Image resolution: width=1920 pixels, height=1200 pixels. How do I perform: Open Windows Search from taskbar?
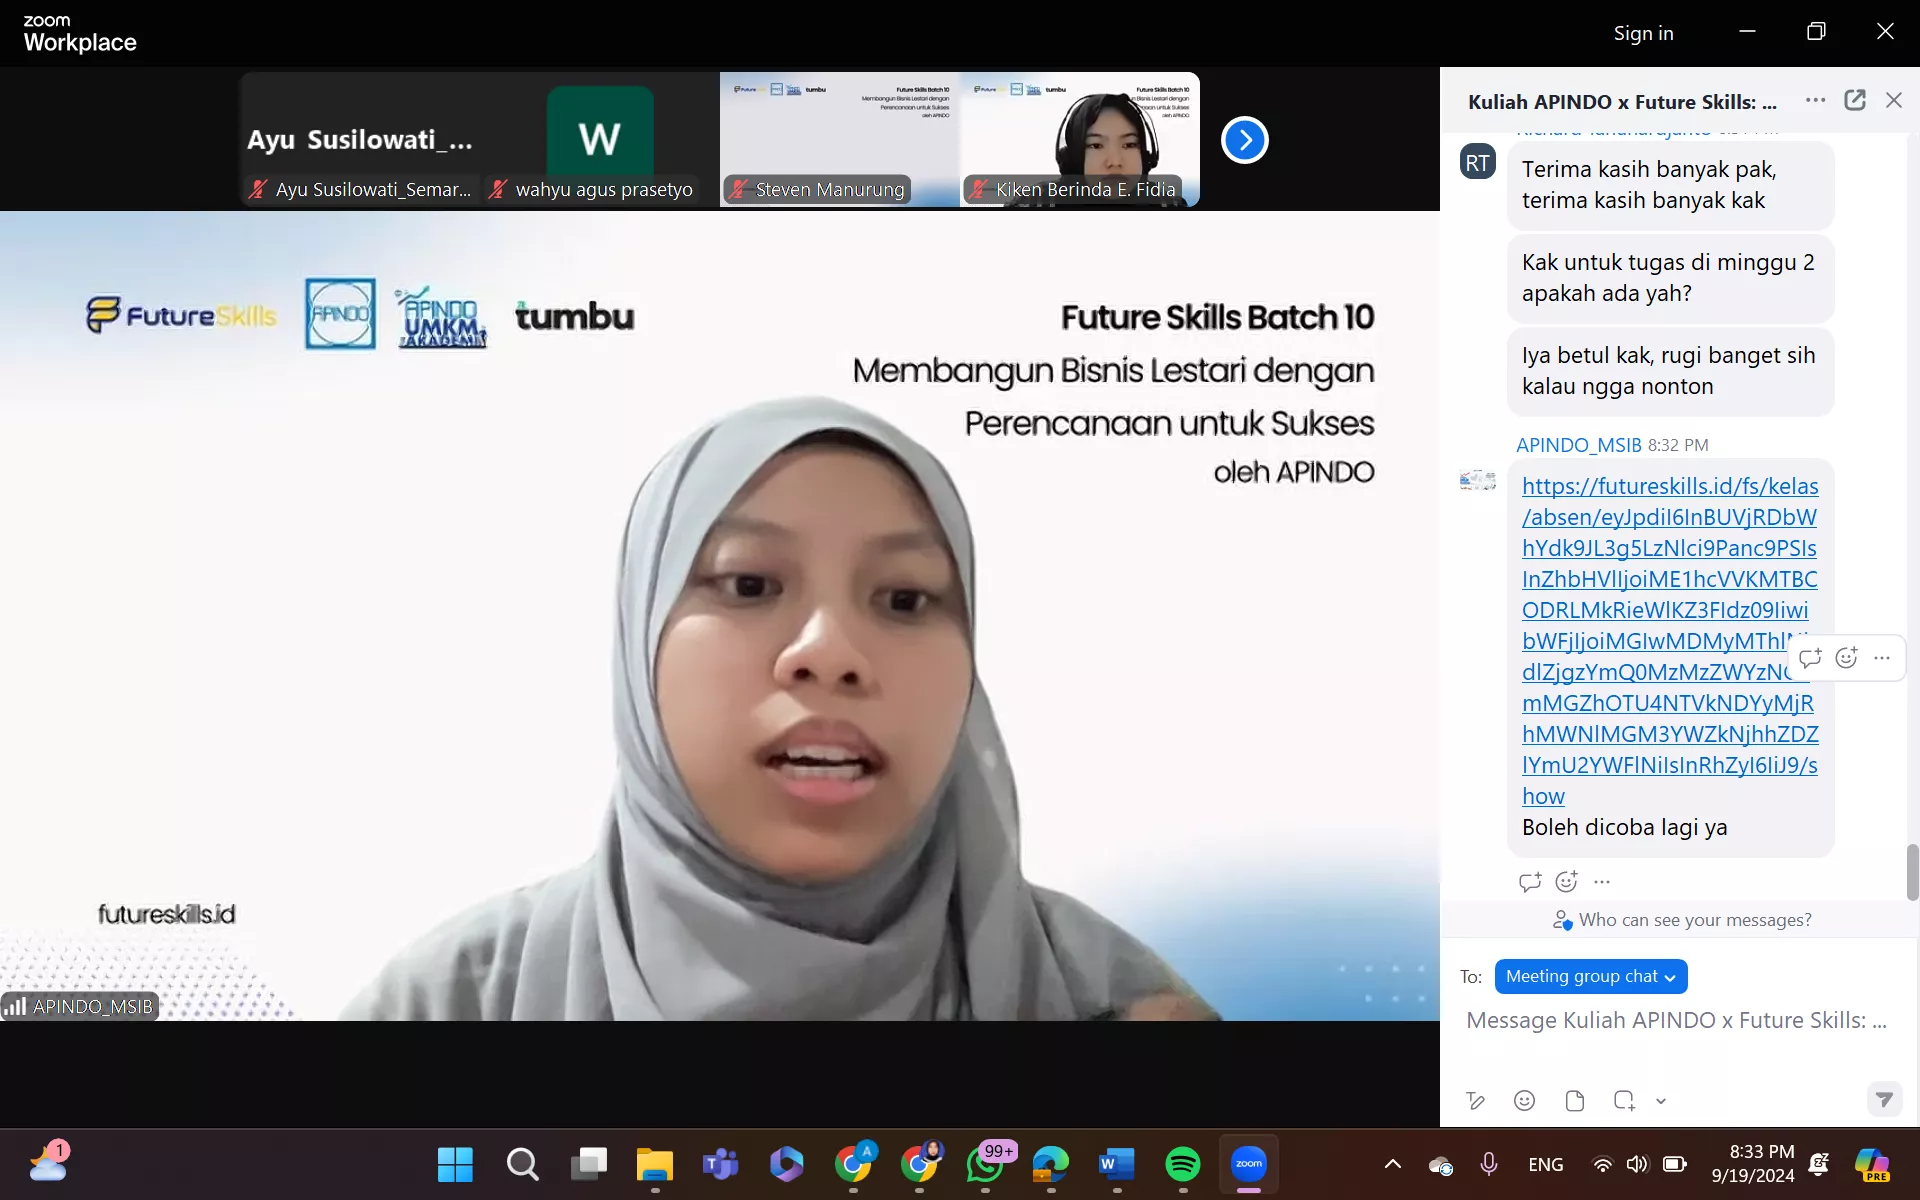[x=522, y=1164]
